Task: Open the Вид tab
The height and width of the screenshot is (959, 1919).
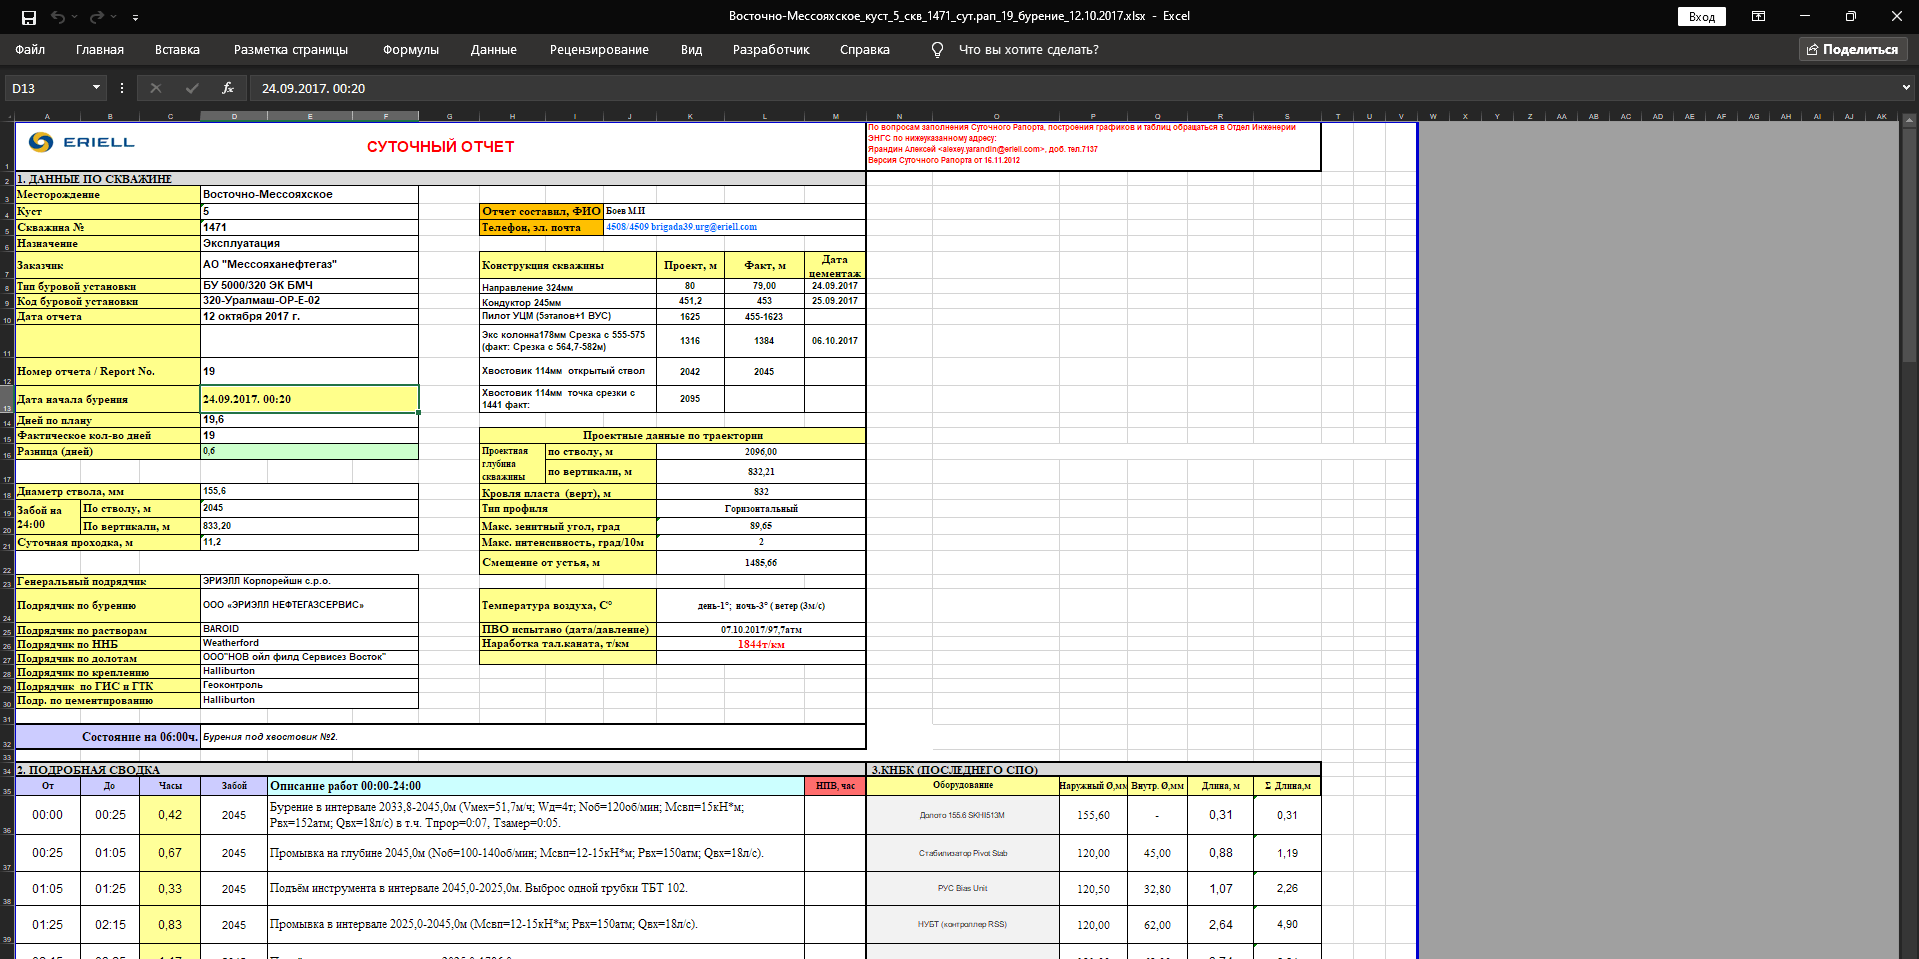Action: [x=691, y=49]
